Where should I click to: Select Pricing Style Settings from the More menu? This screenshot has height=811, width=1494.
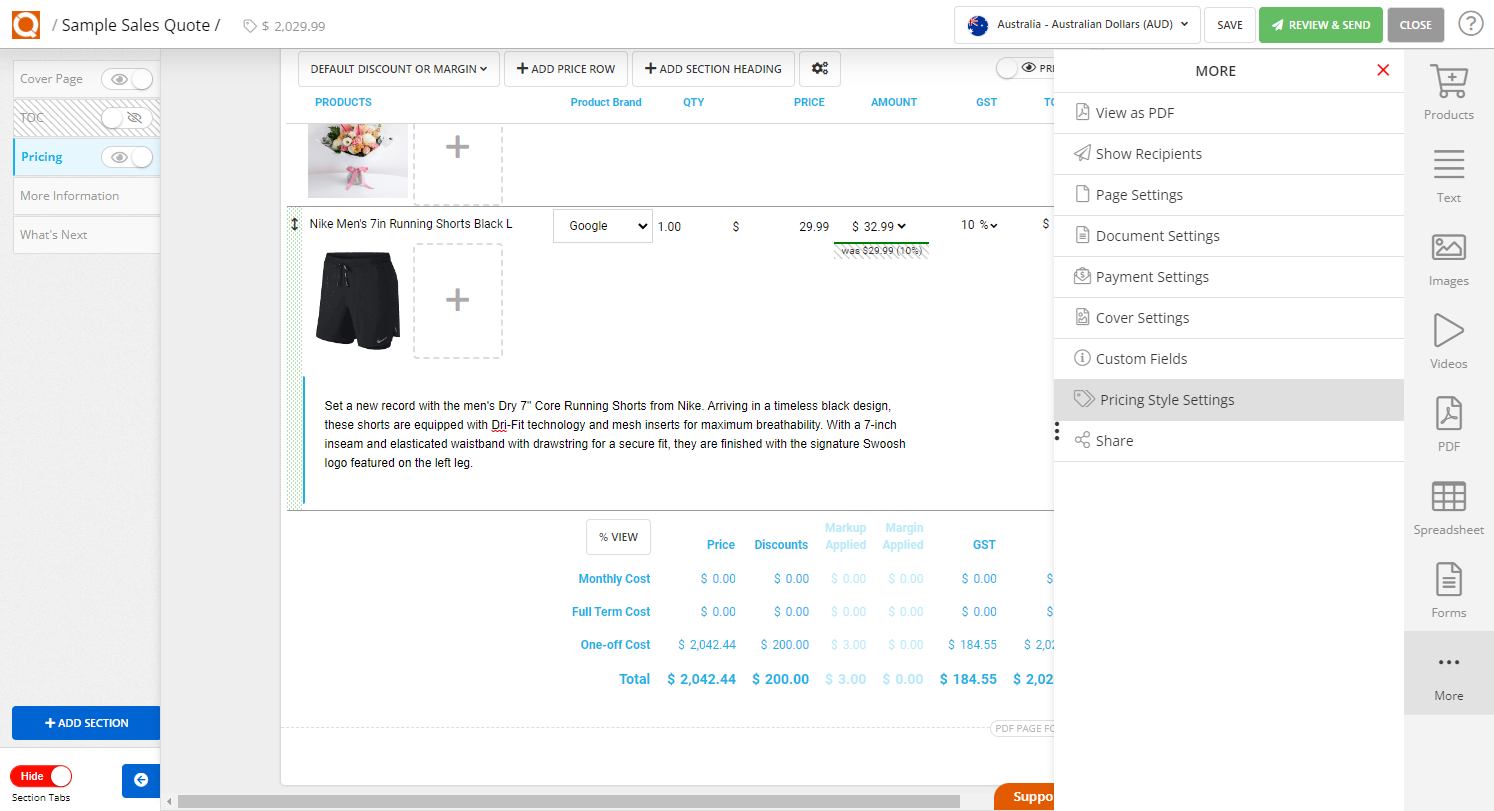[x=1166, y=399]
